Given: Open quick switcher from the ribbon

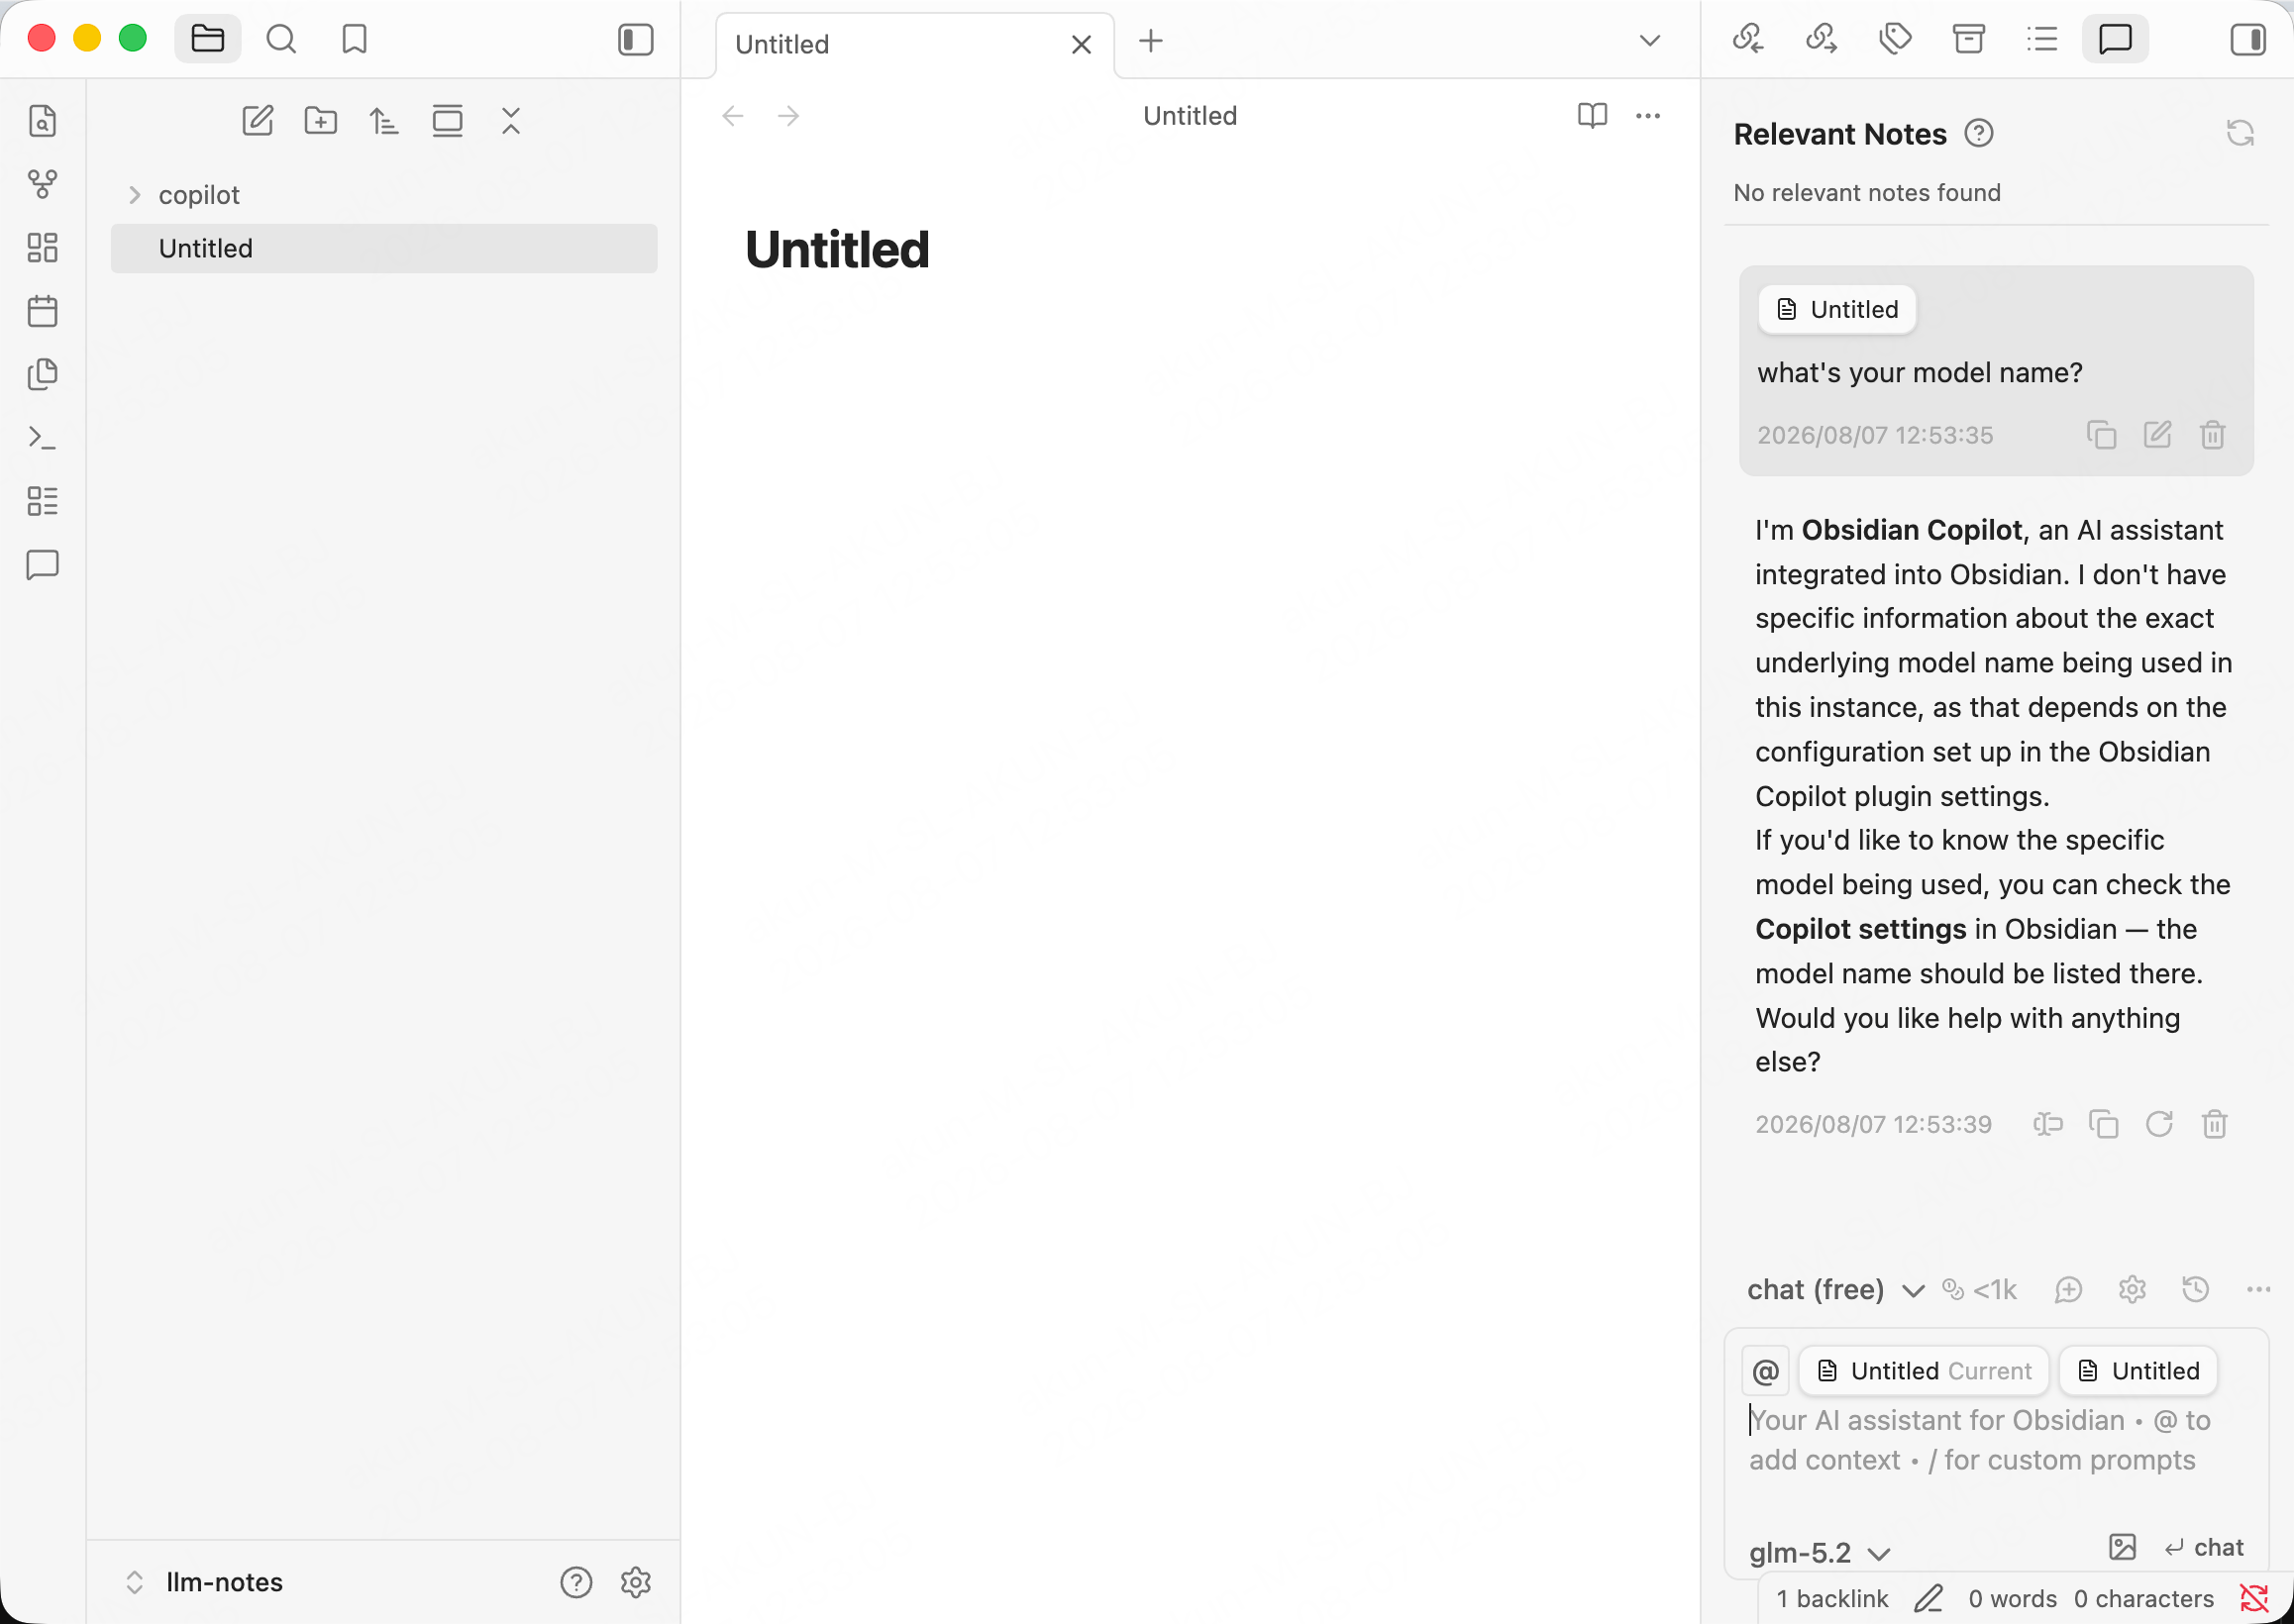Looking at the screenshot, I should pyautogui.click(x=42, y=121).
